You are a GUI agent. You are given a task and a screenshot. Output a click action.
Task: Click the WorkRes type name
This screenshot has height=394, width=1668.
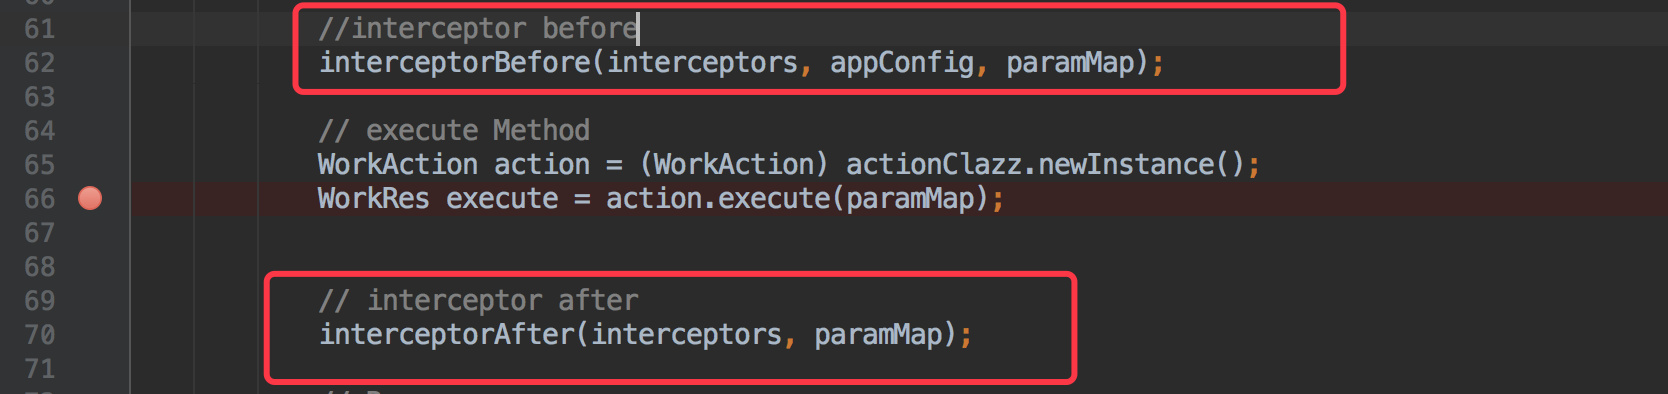tap(374, 199)
